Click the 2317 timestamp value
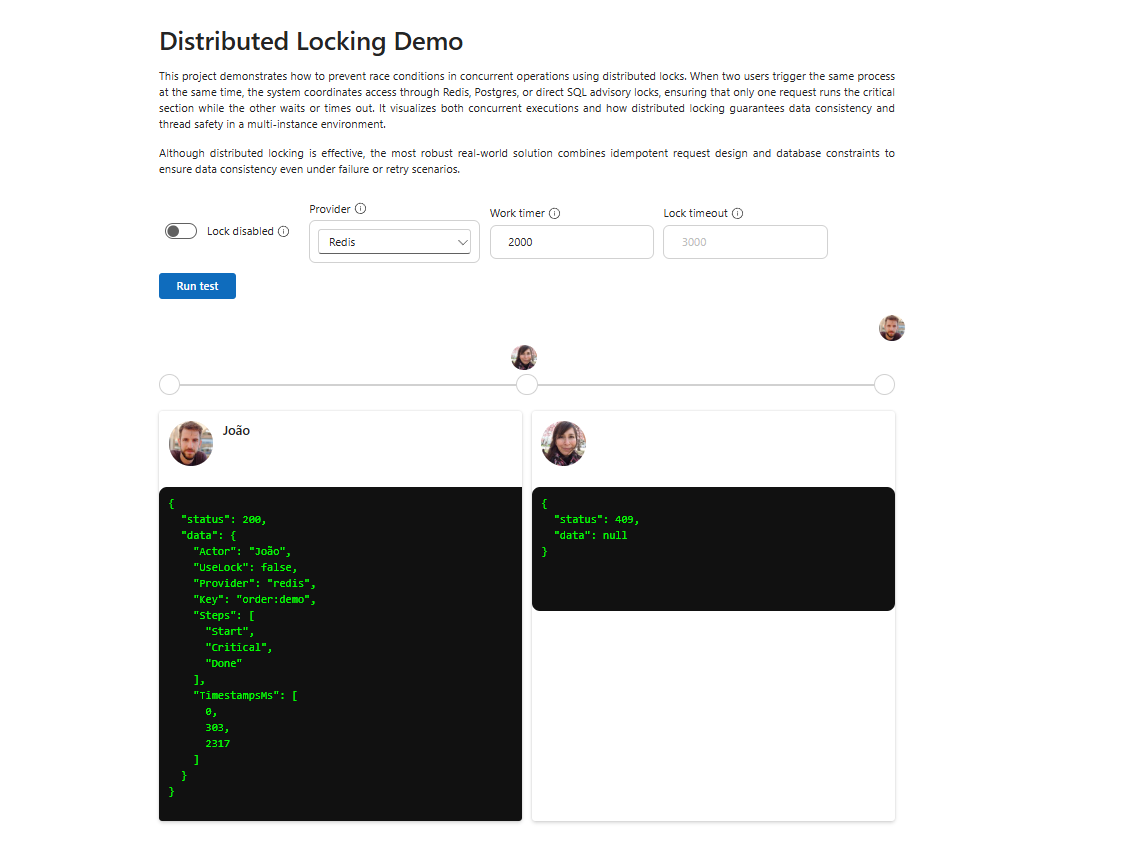 click(x=218, y=743)
